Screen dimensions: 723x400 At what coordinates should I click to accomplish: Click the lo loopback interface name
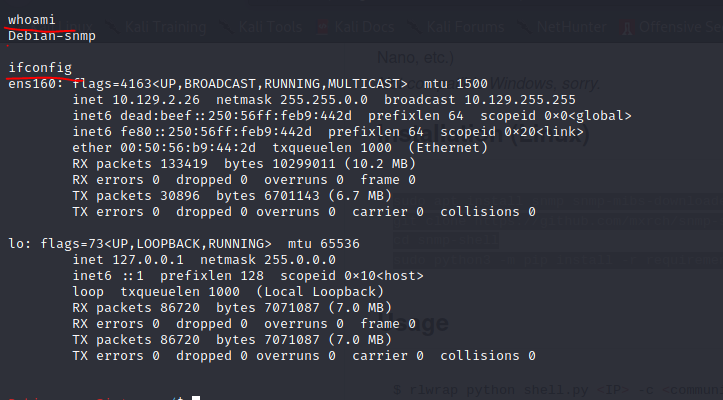tap(16, 244)
